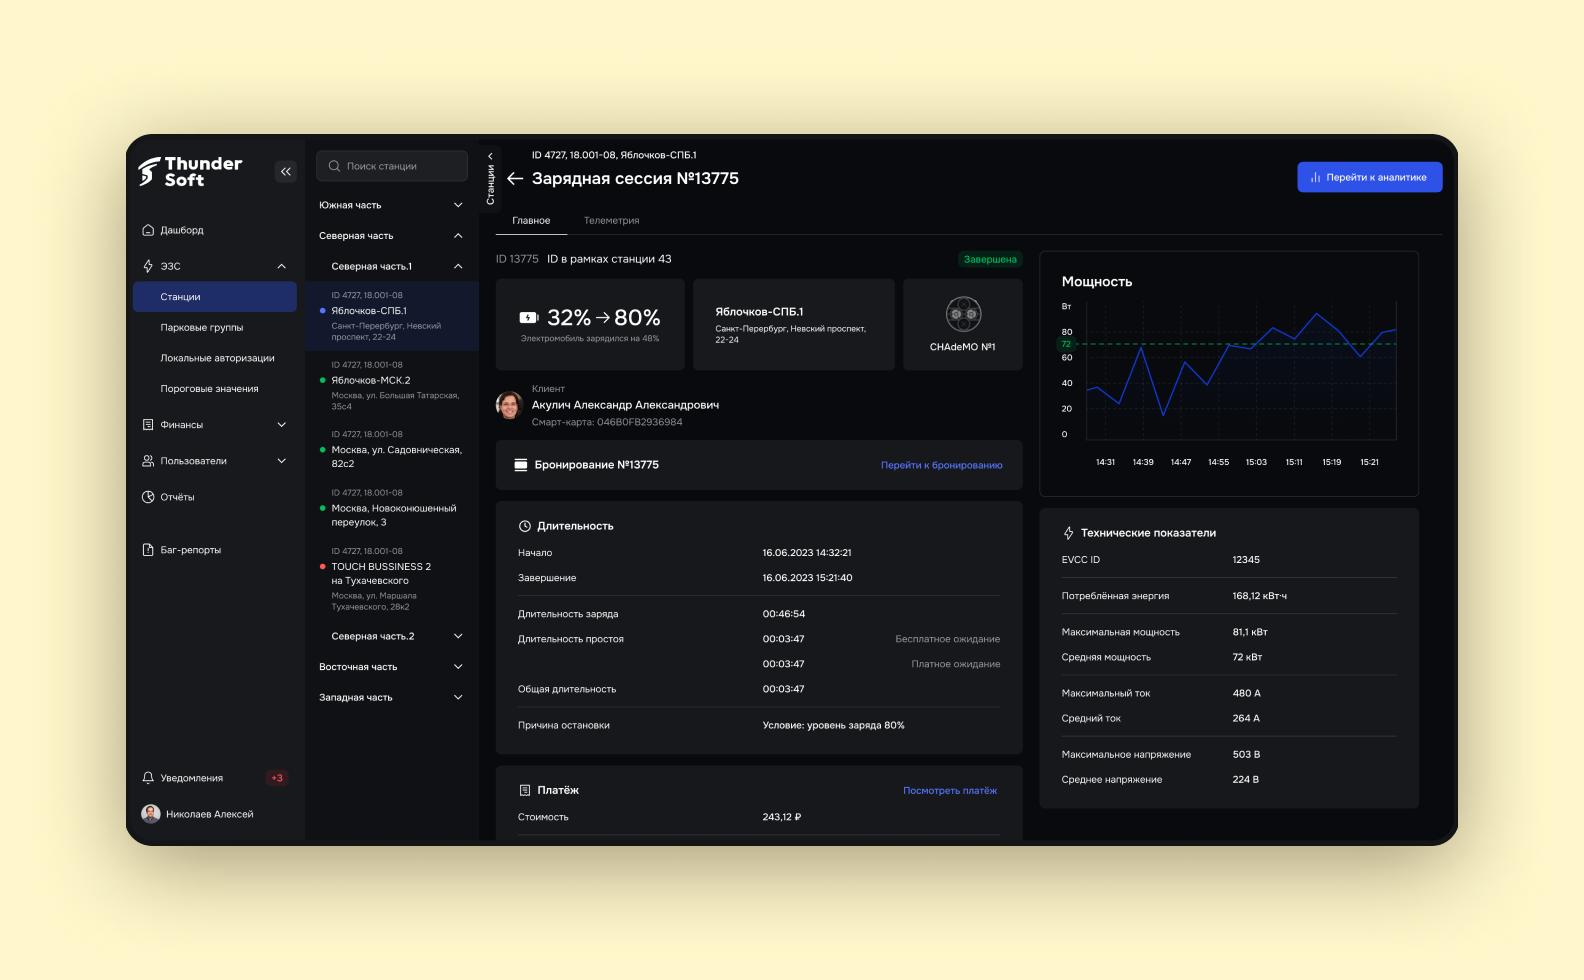
Task: Click the Перейти к аналитике button
Action: coord(1369,177)
